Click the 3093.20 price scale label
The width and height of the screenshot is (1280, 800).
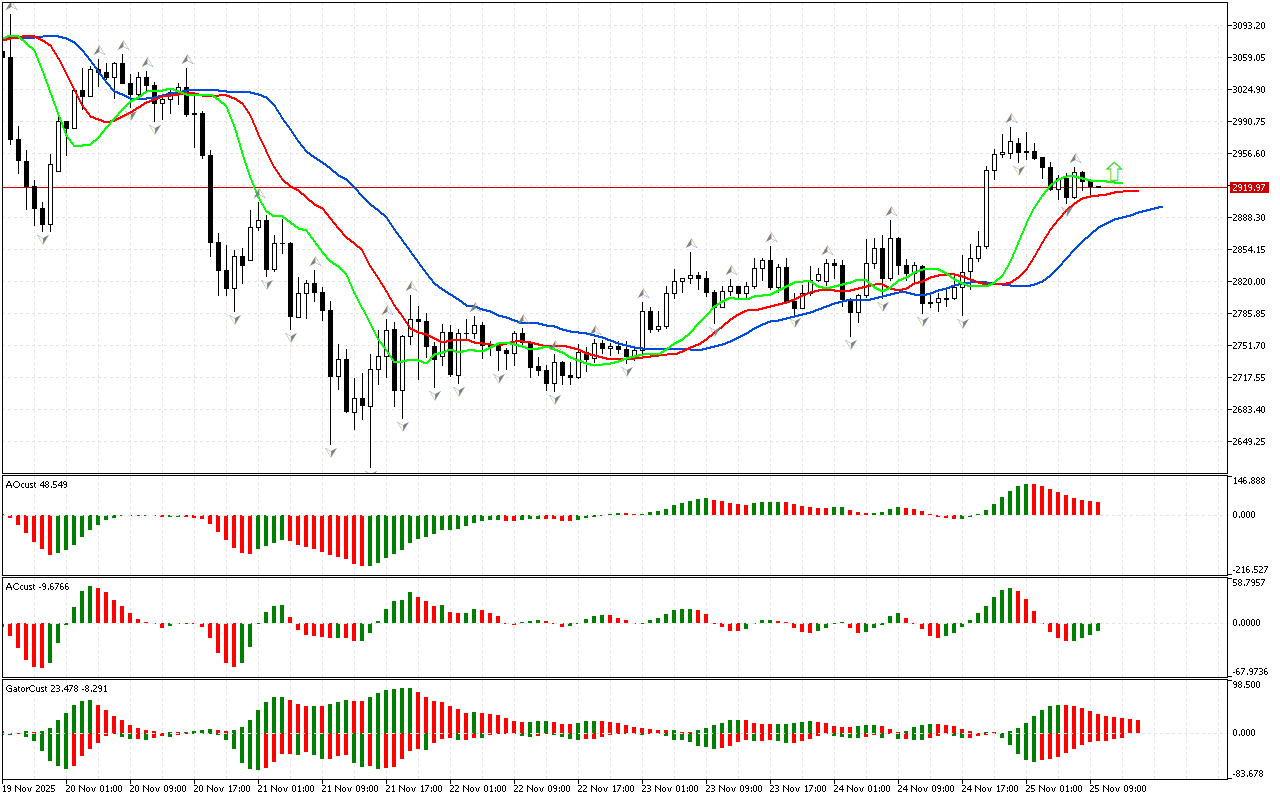[x=1249, y=25]
